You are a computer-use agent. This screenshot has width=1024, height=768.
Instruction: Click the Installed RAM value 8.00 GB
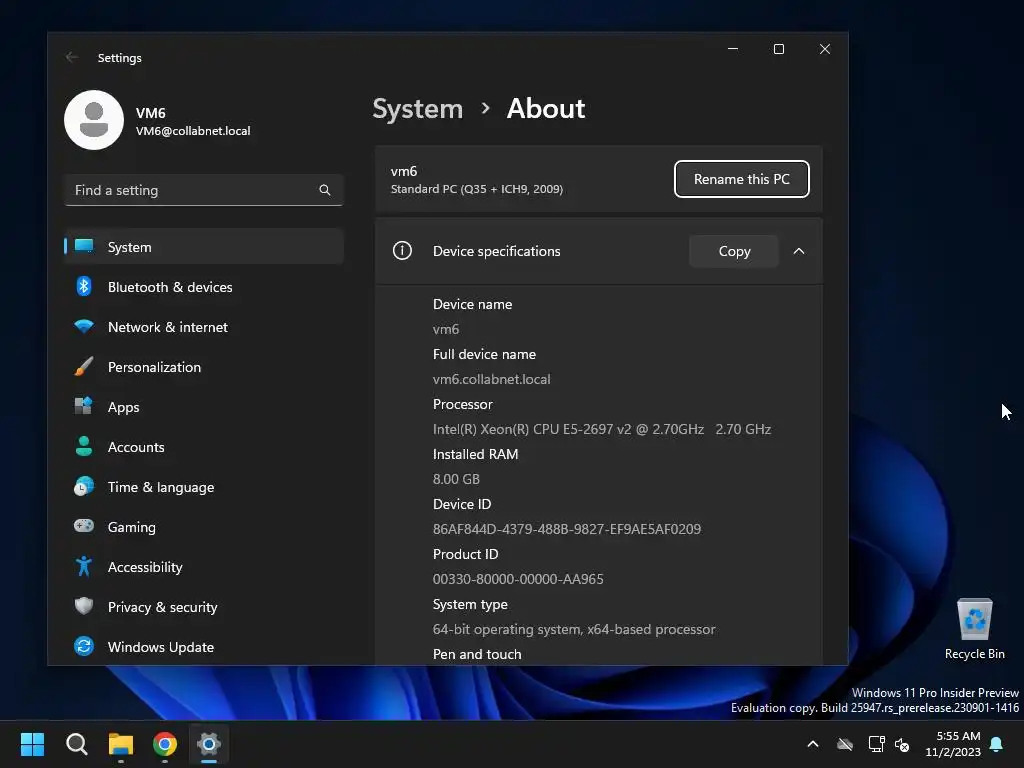pos(456,479)
